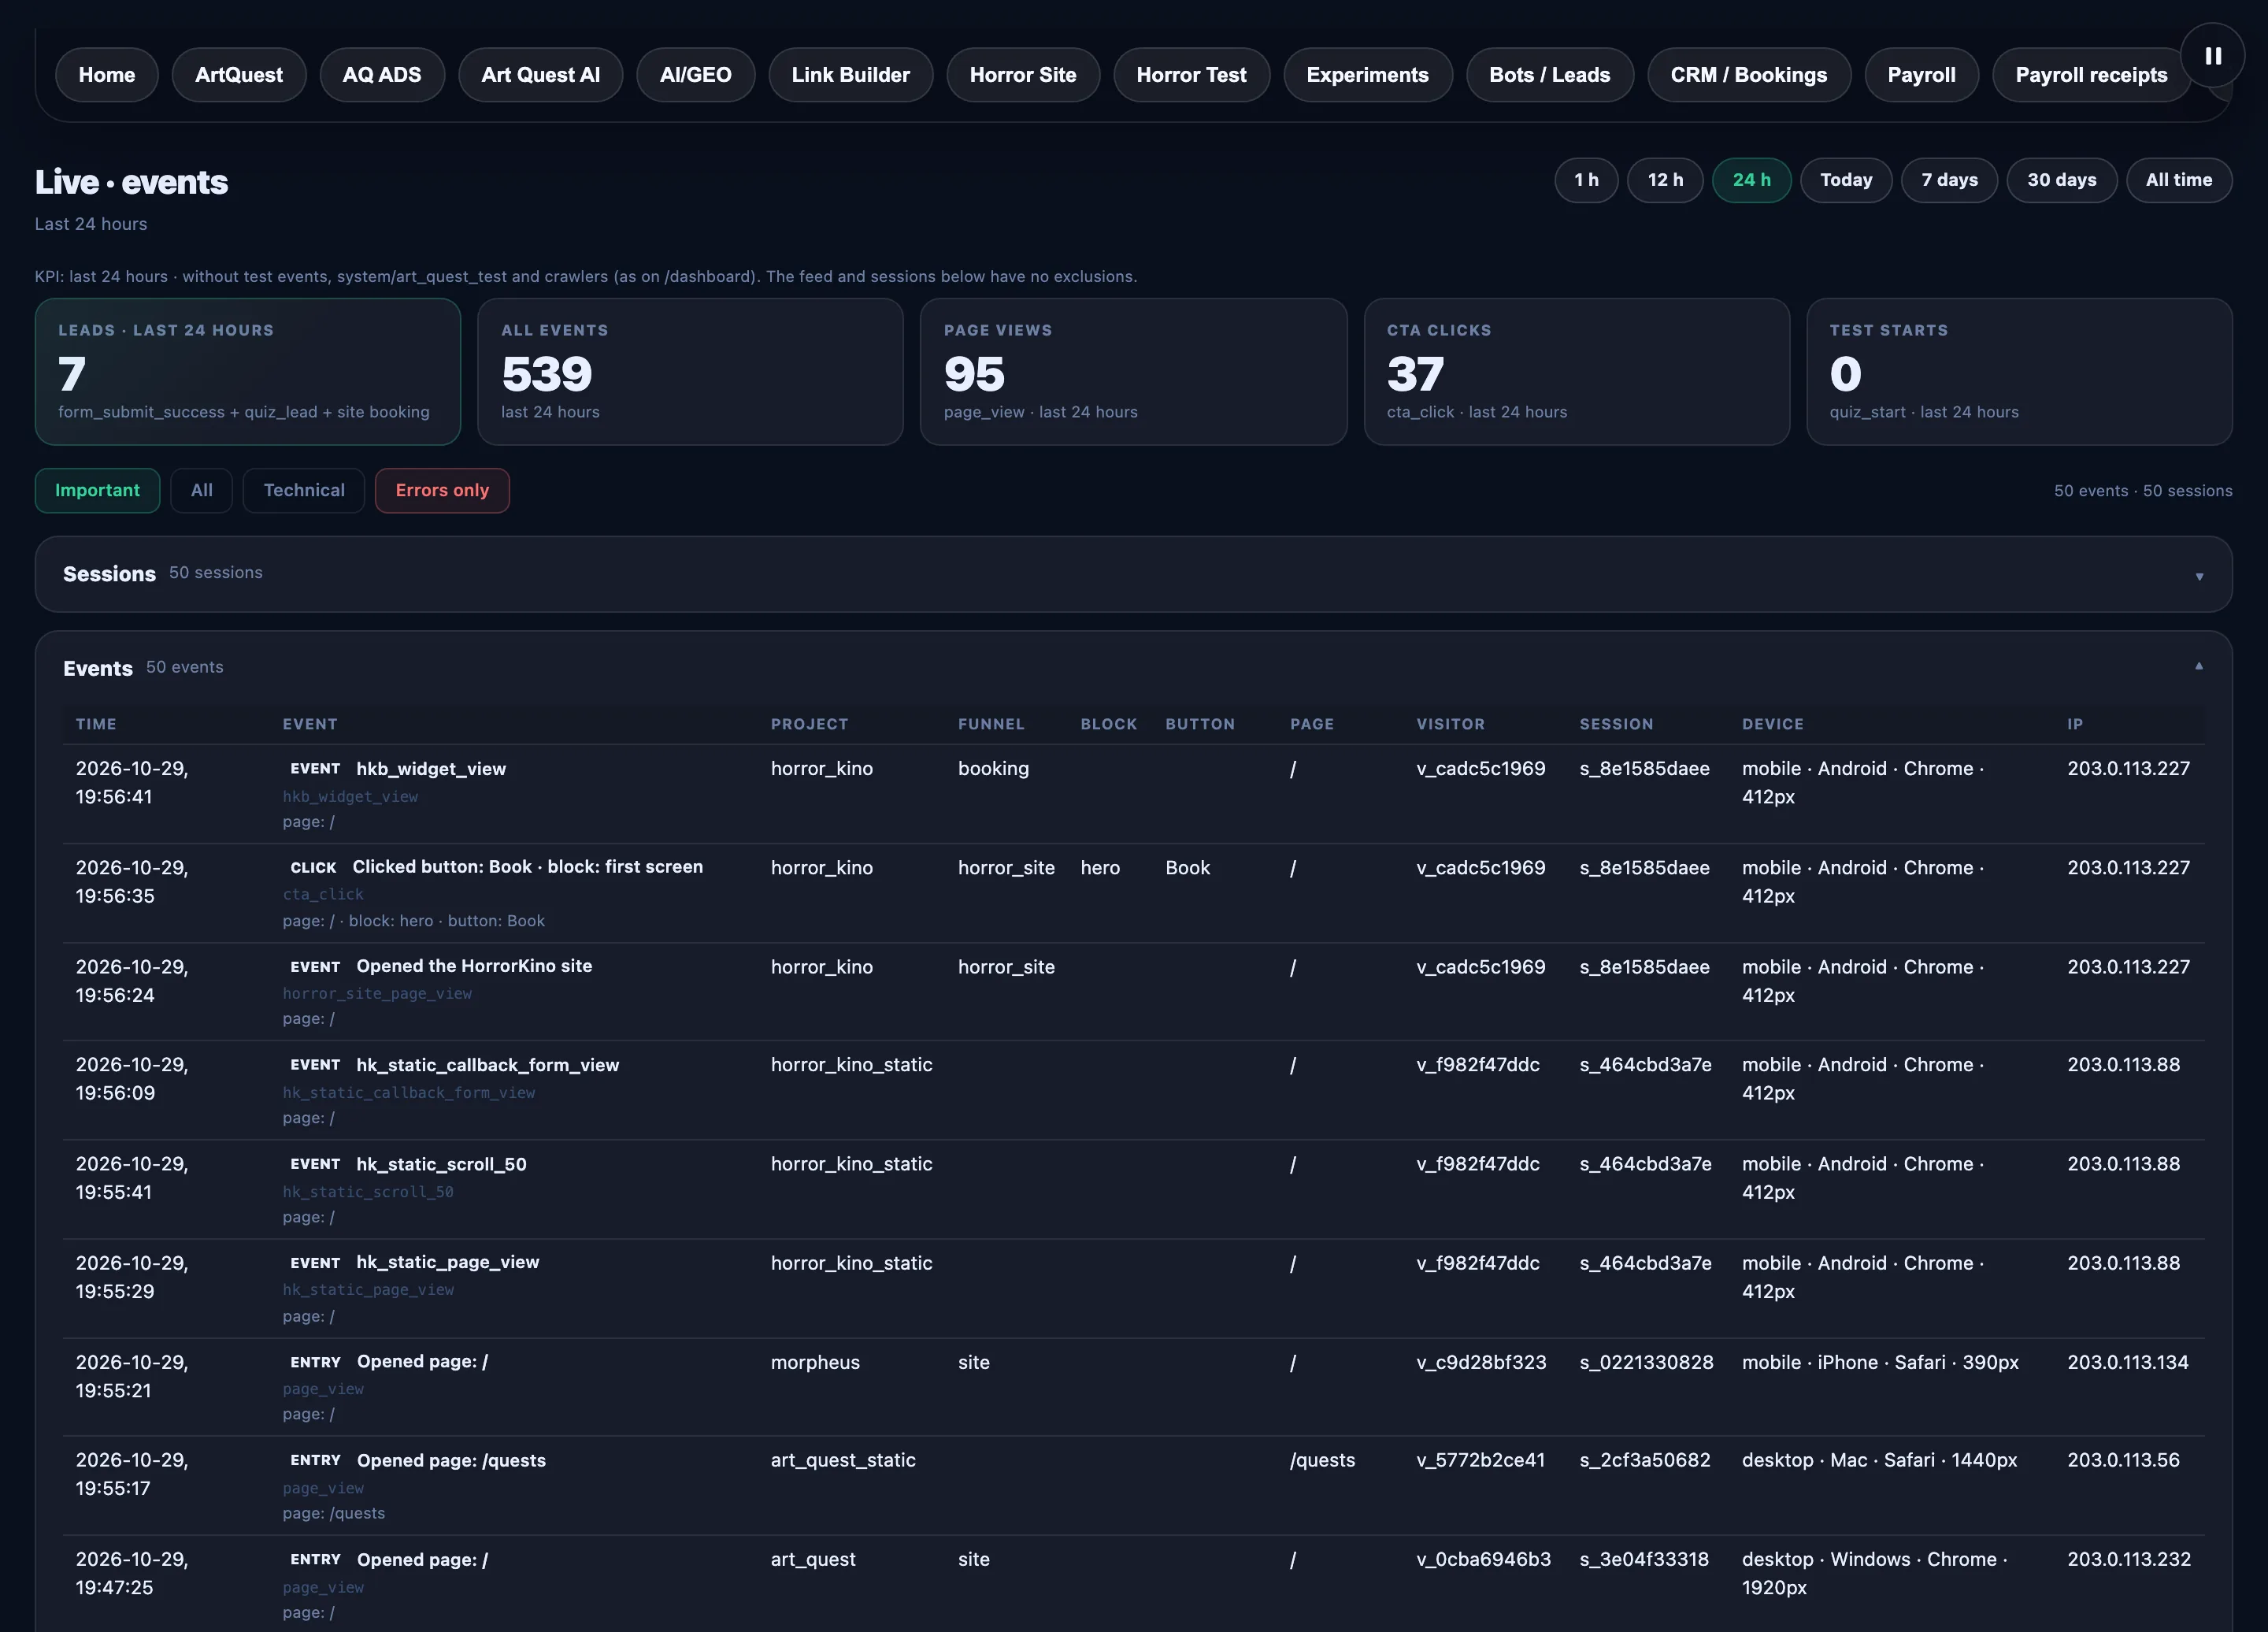The width and height of the screenshot is (2268, 1632).
Task: Click the morpheus project cell
Action: point(815,1362)
